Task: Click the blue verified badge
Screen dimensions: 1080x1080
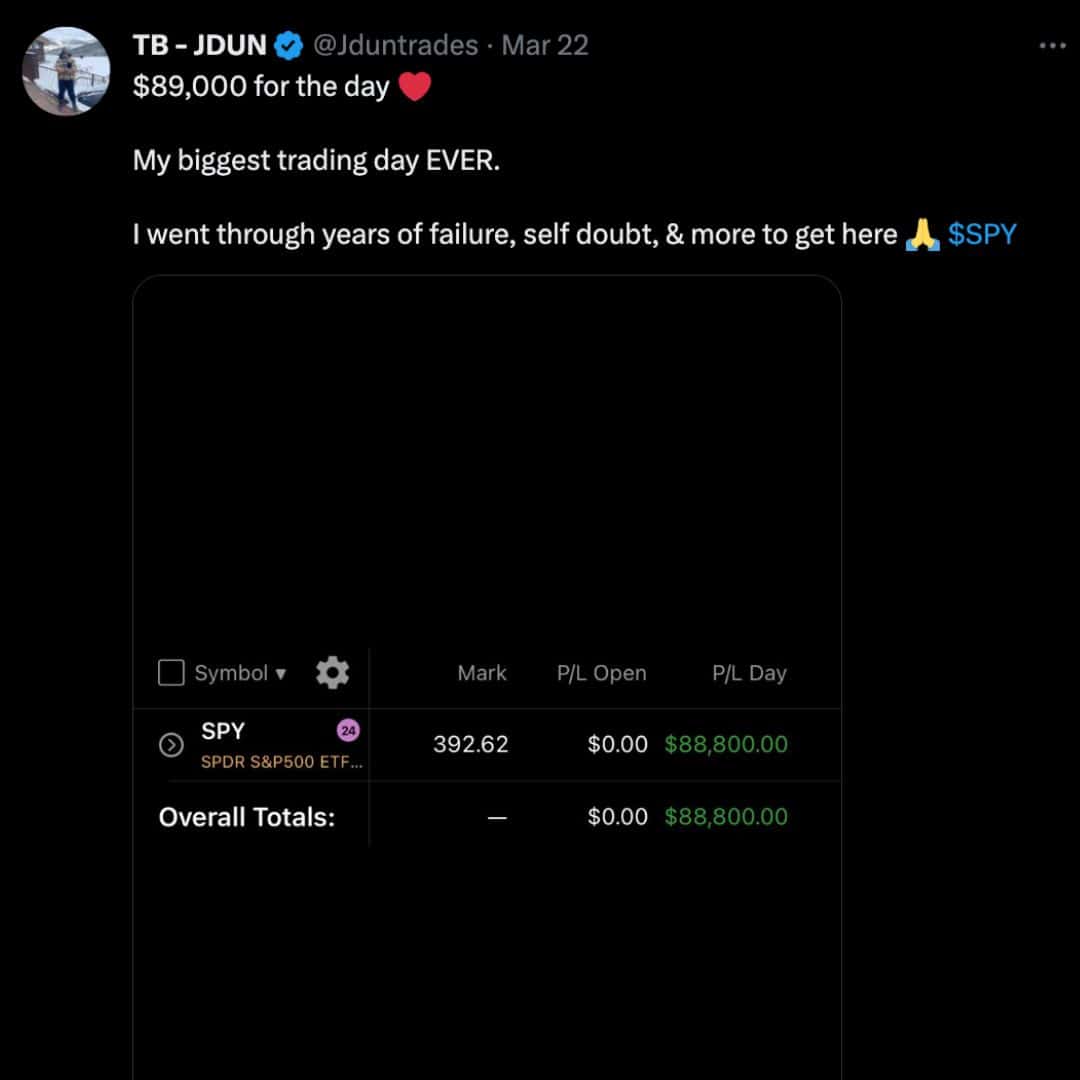Action: 289,45
